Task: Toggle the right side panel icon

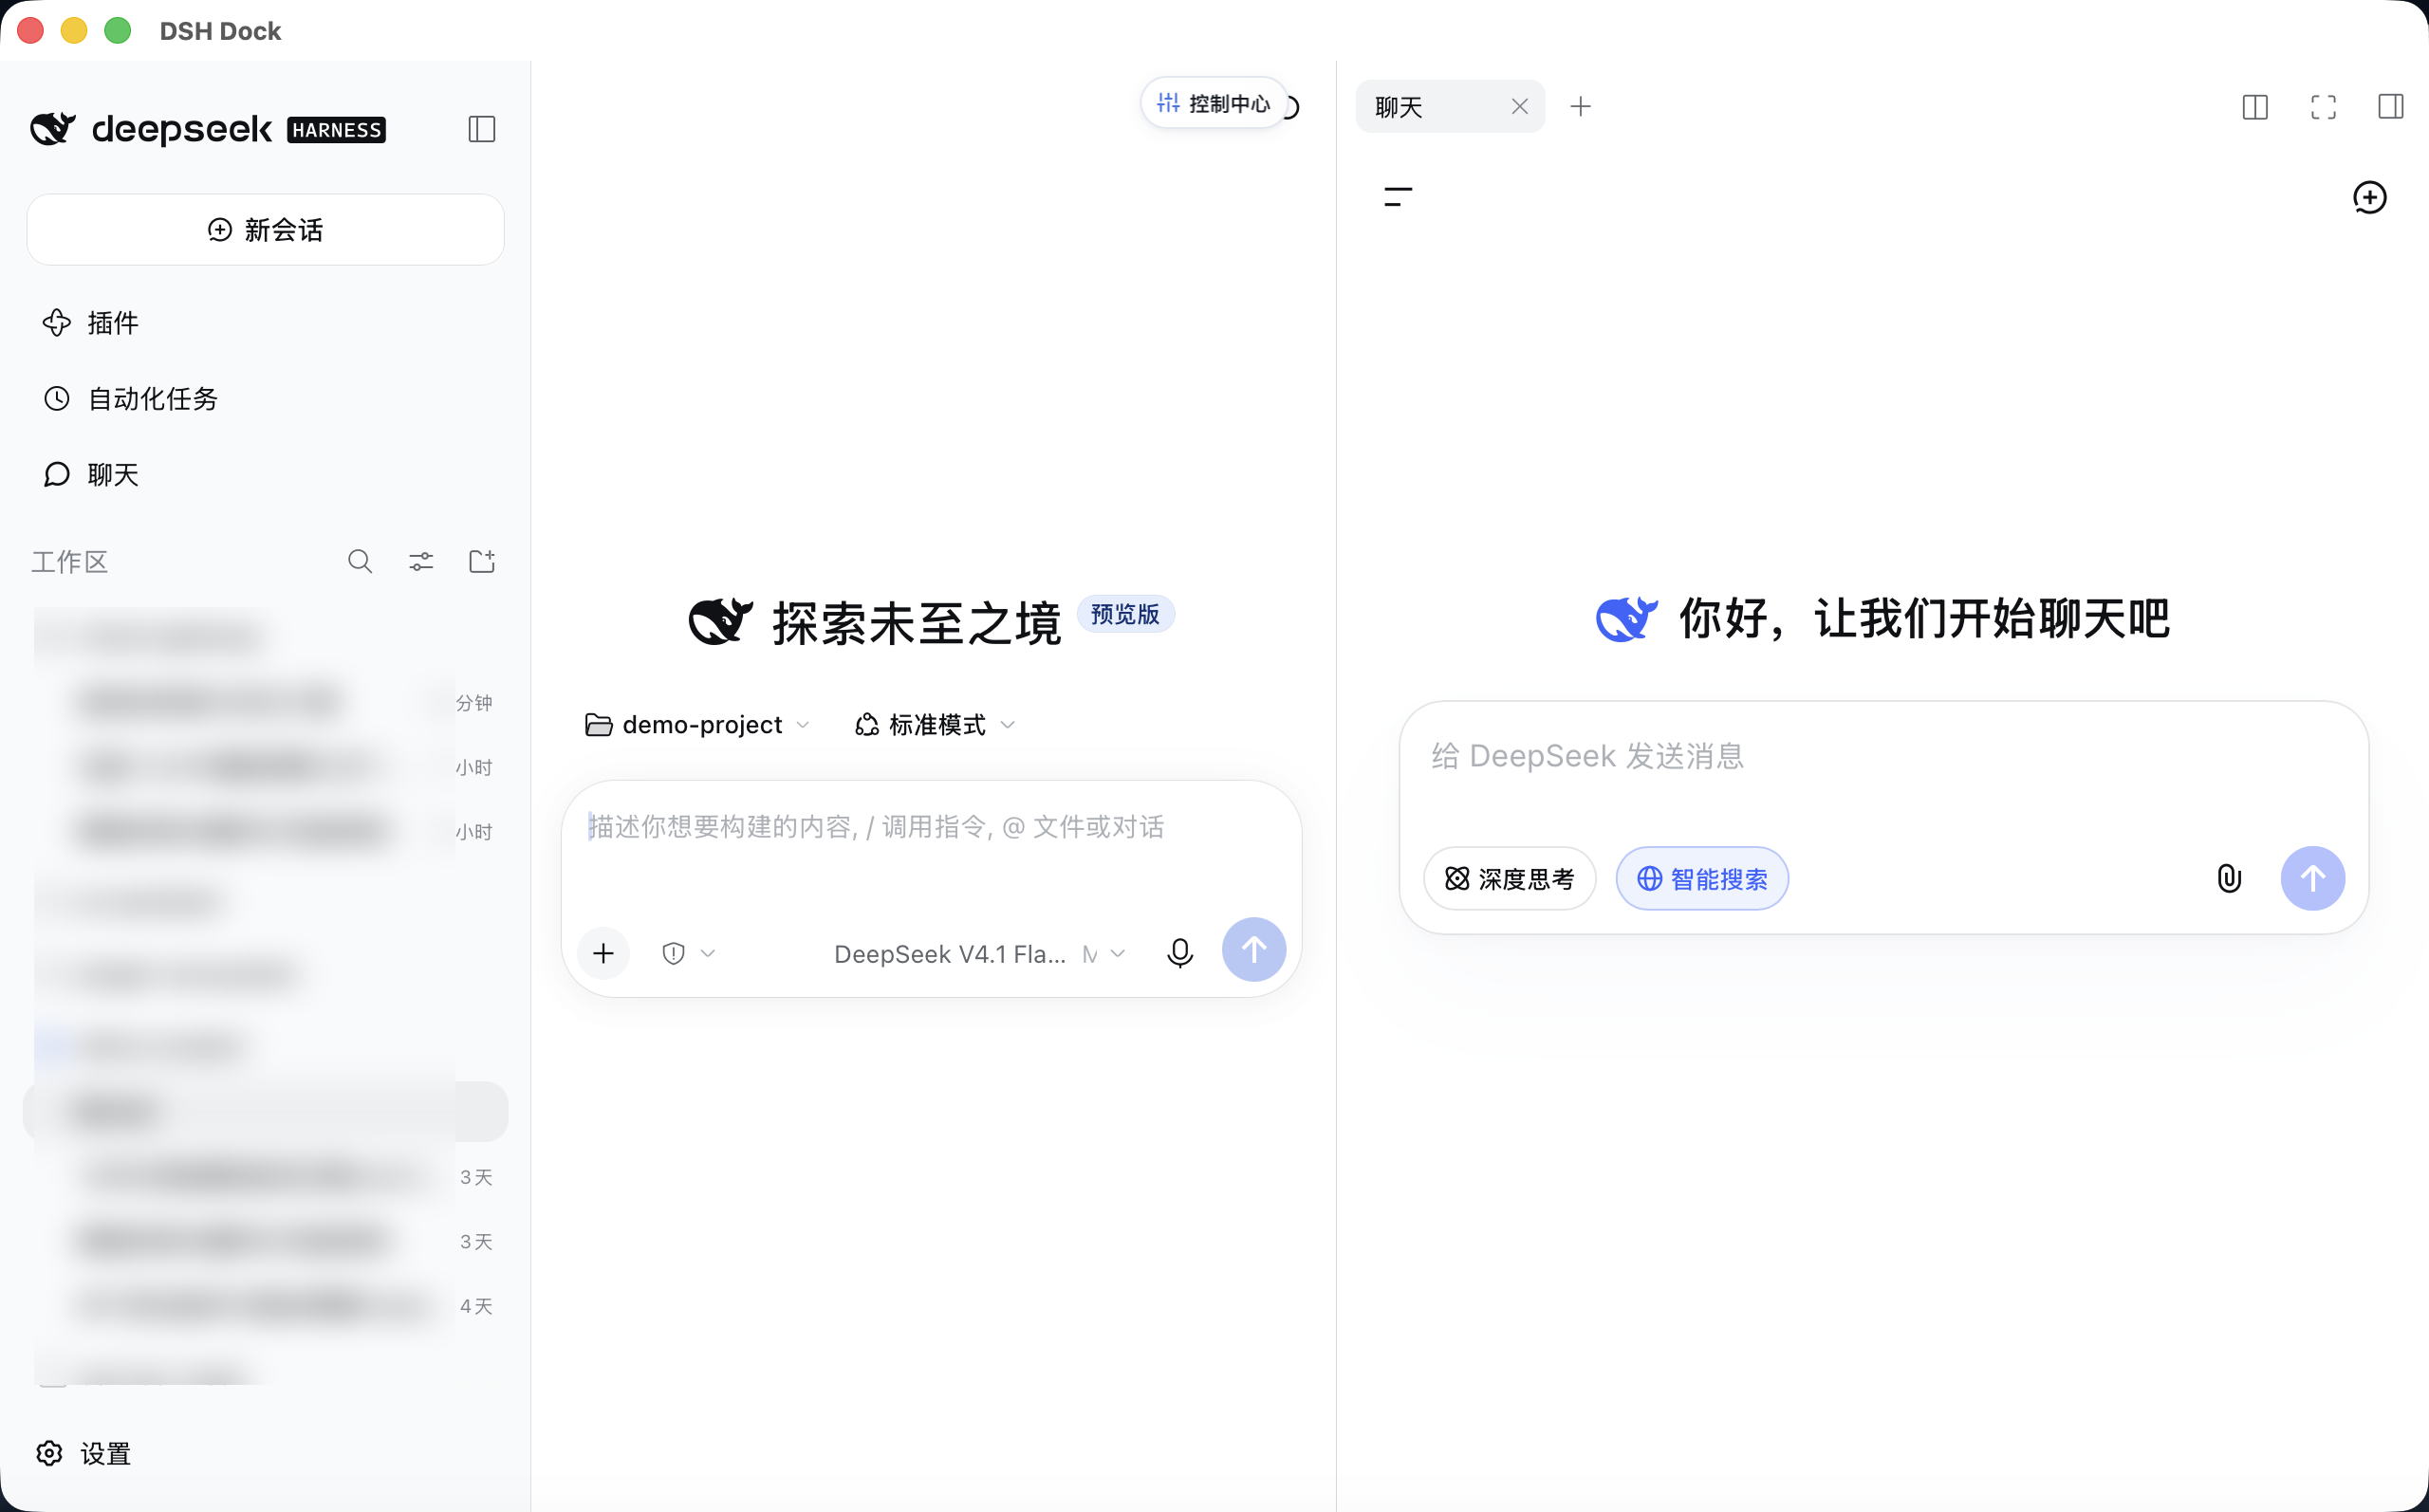Action: tap(2391, 106)
